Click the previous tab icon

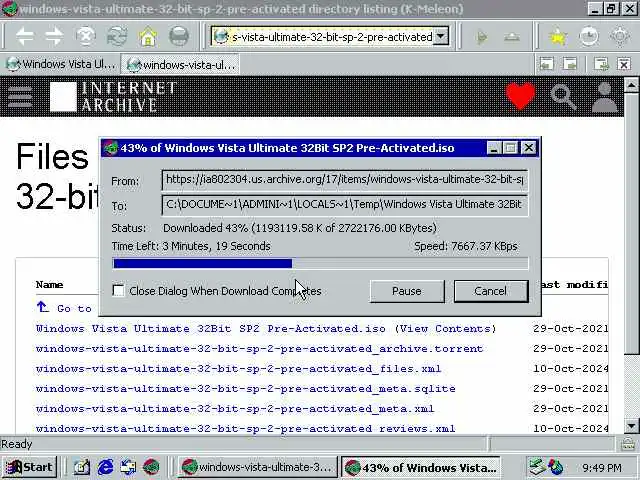[x=547, y=64]
